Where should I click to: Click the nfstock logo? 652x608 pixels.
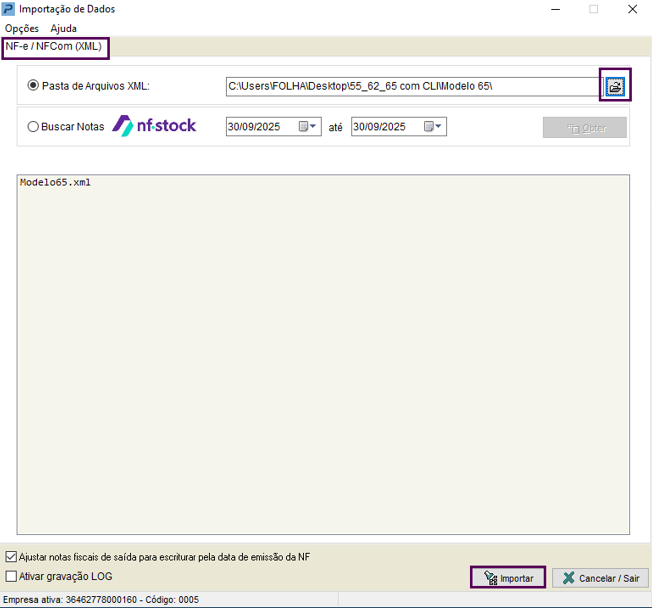(154, 126)
